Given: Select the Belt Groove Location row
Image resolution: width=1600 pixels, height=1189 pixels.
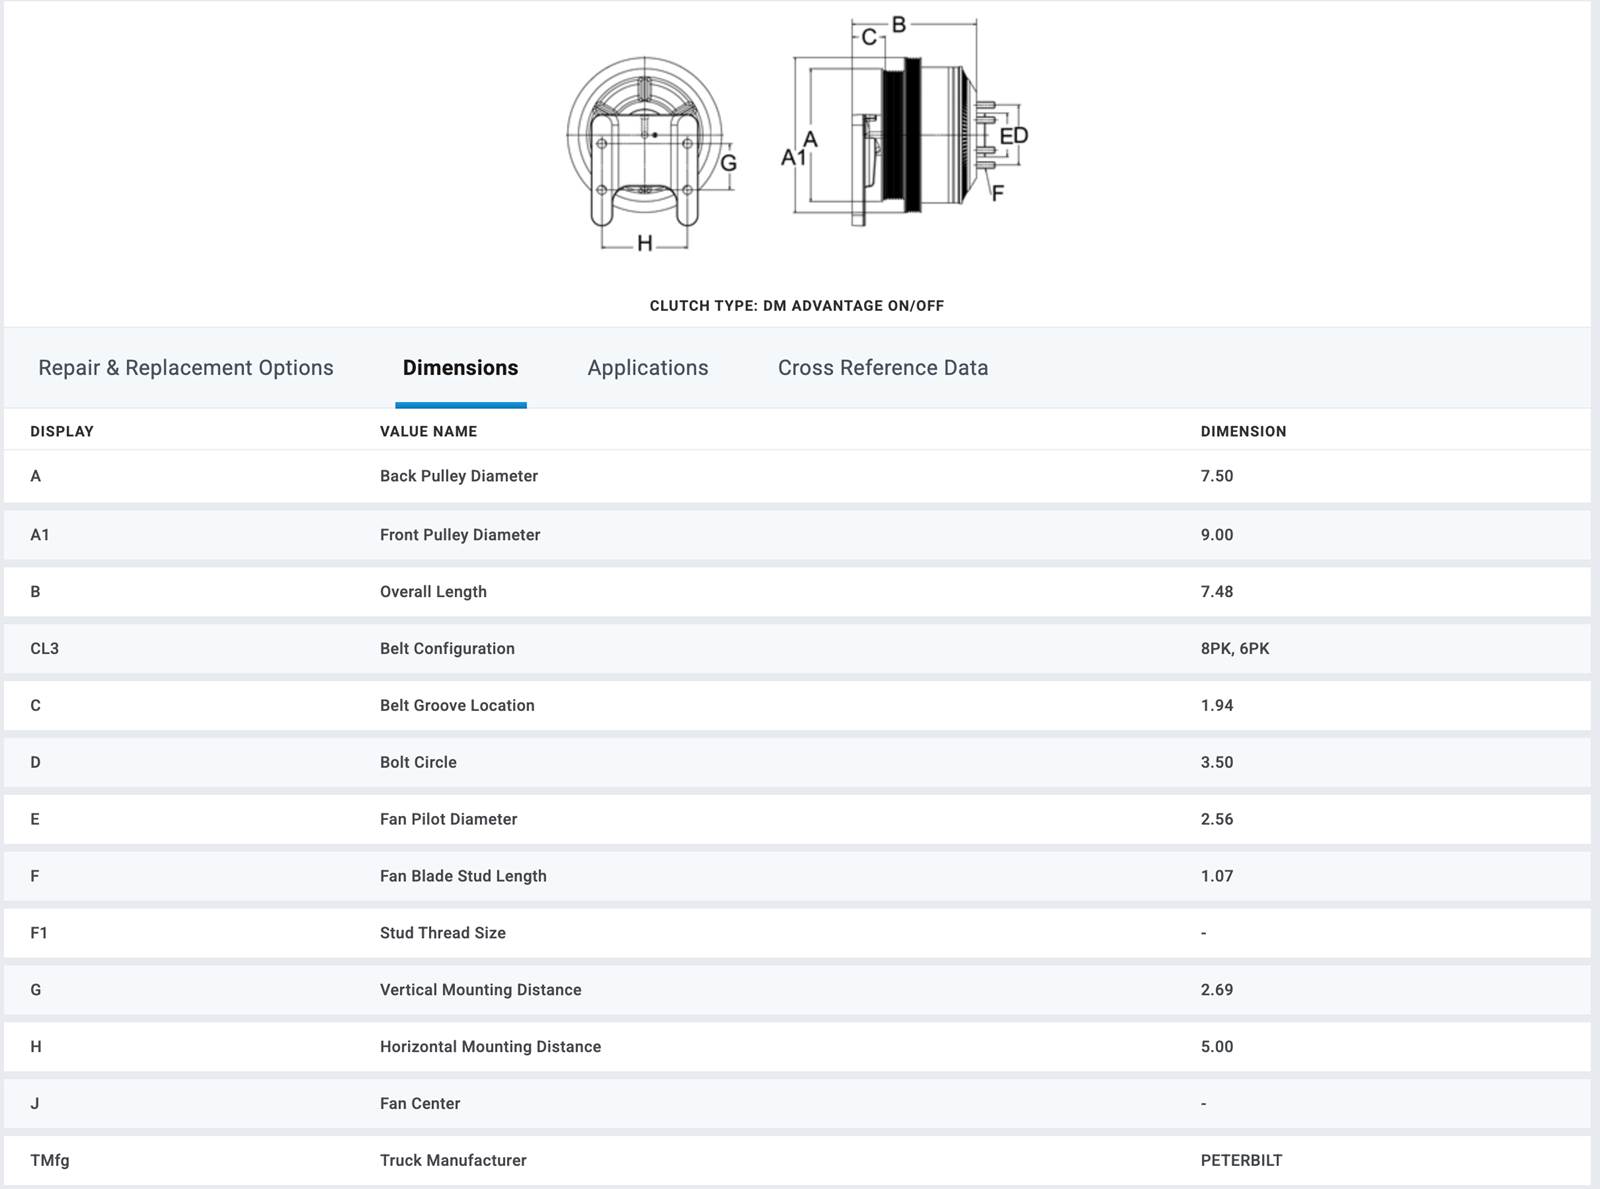Looking at the screenshot, I should [457, 706].
